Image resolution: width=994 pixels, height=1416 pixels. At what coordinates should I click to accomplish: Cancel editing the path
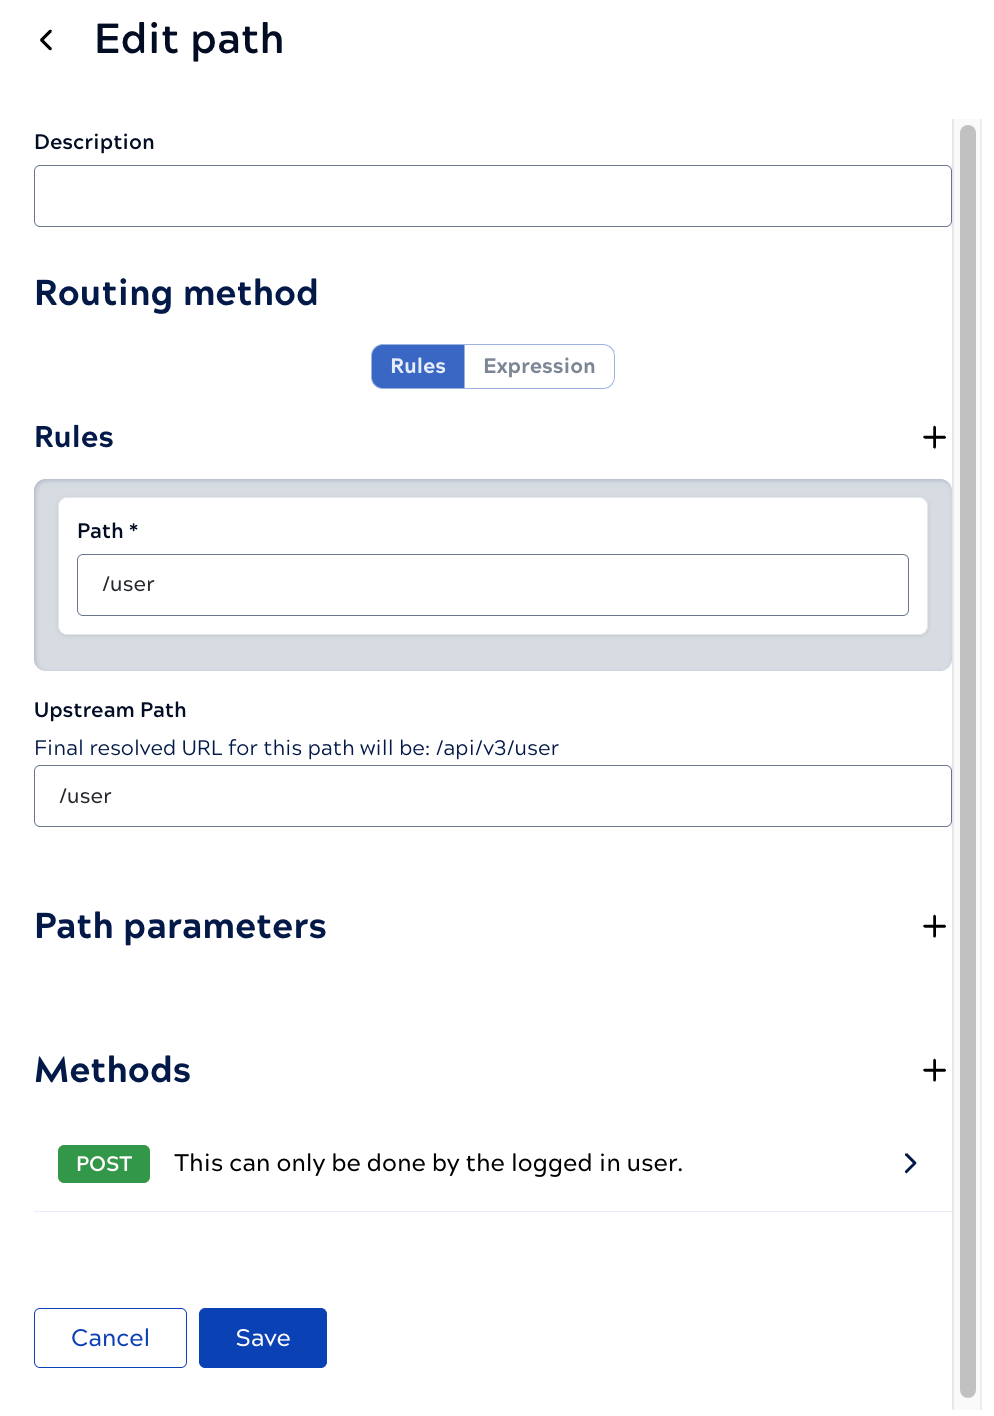(110, 1337)
